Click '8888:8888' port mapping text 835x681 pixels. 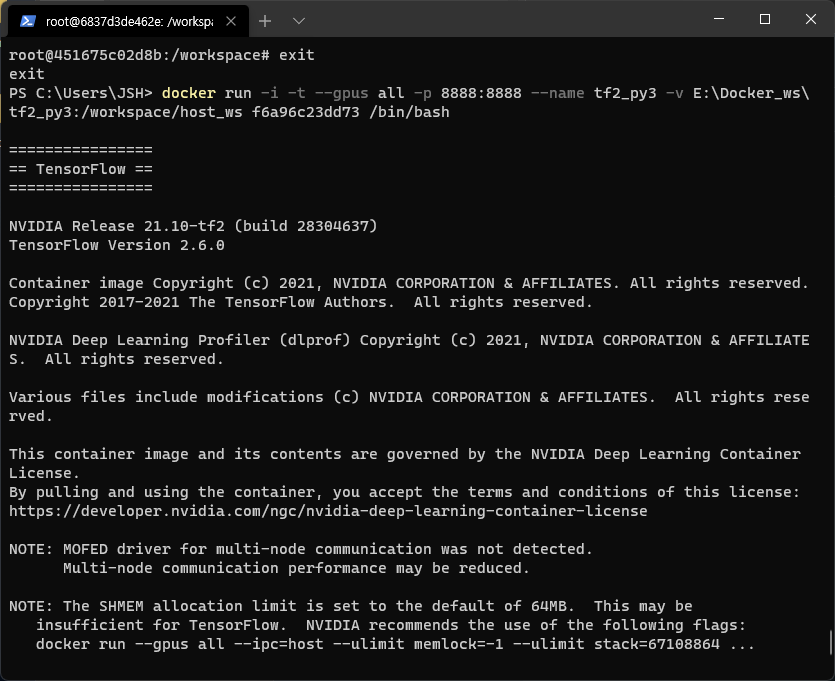pyautogui.click(x=481, y=93)
